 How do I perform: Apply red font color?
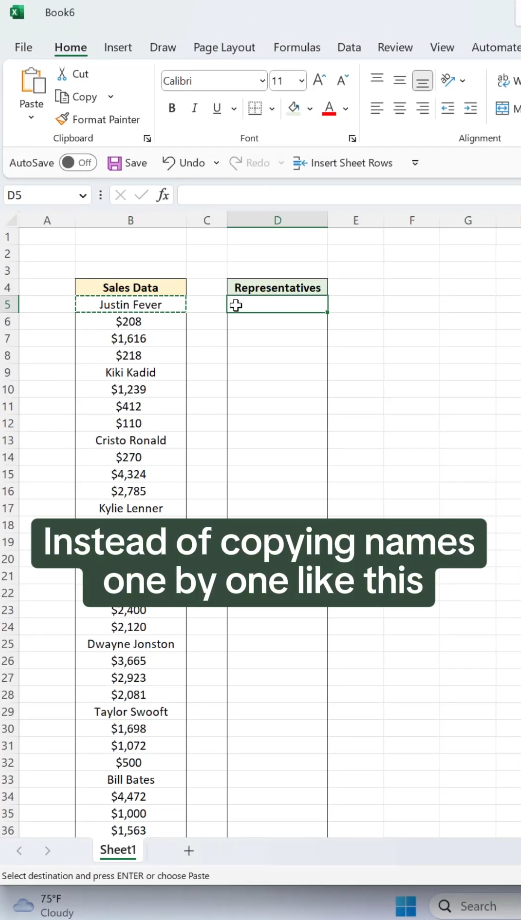click(x=329, y=109)
